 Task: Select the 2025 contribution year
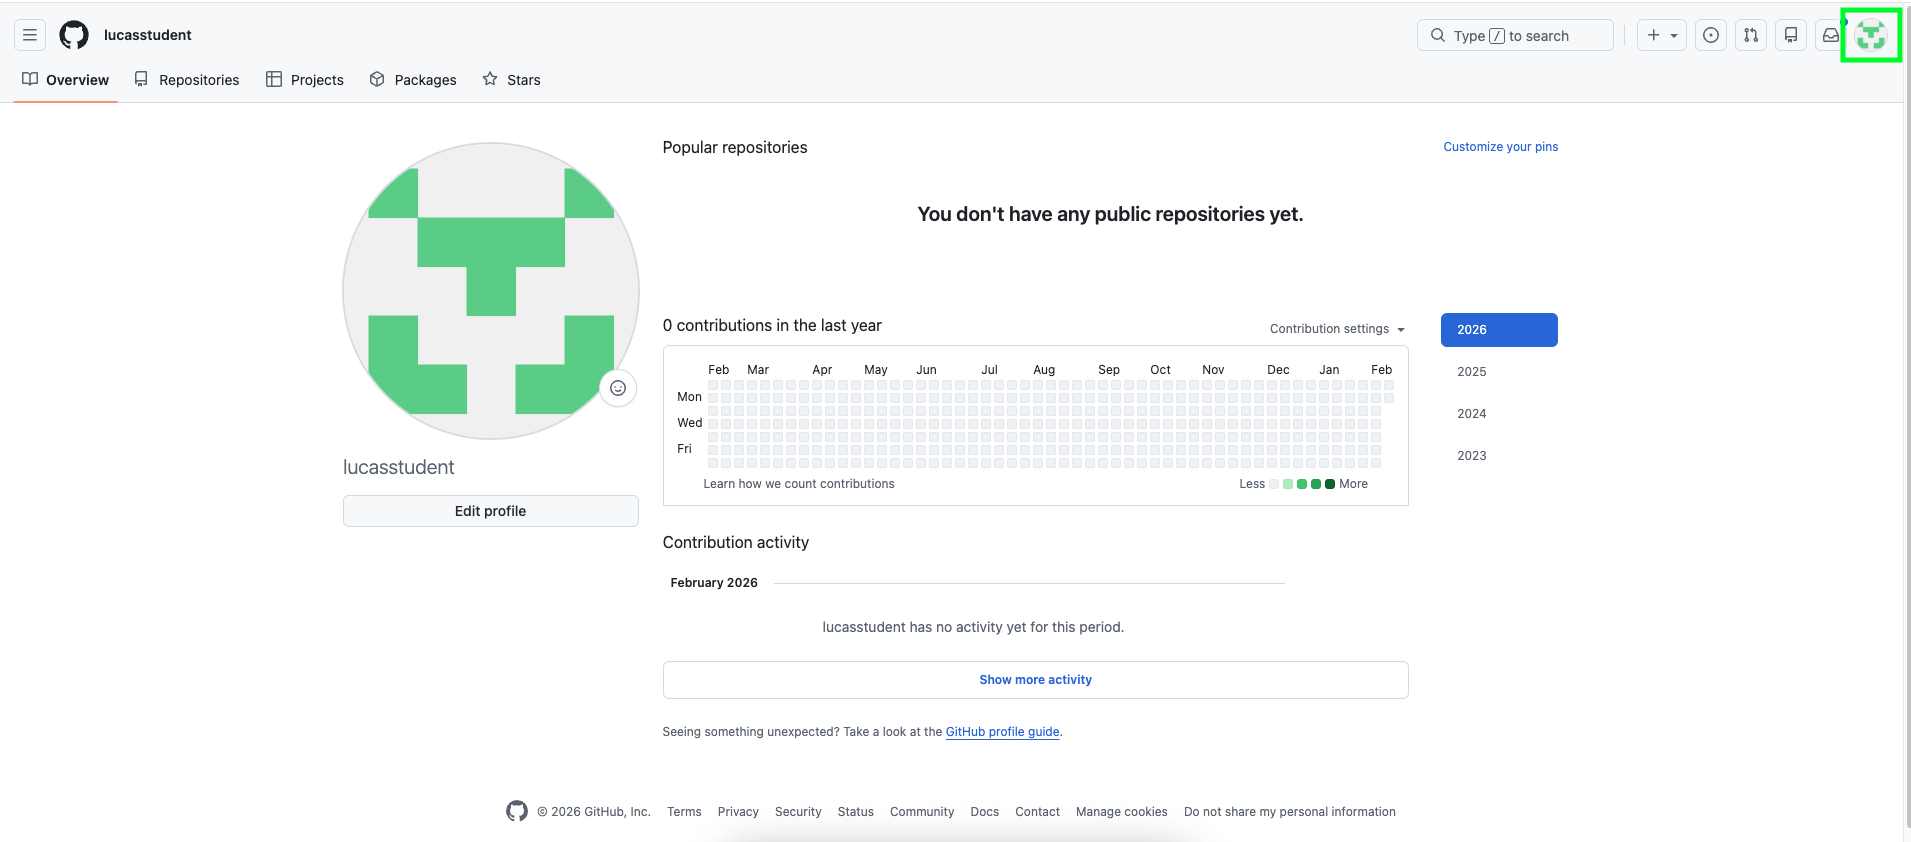1472,372
